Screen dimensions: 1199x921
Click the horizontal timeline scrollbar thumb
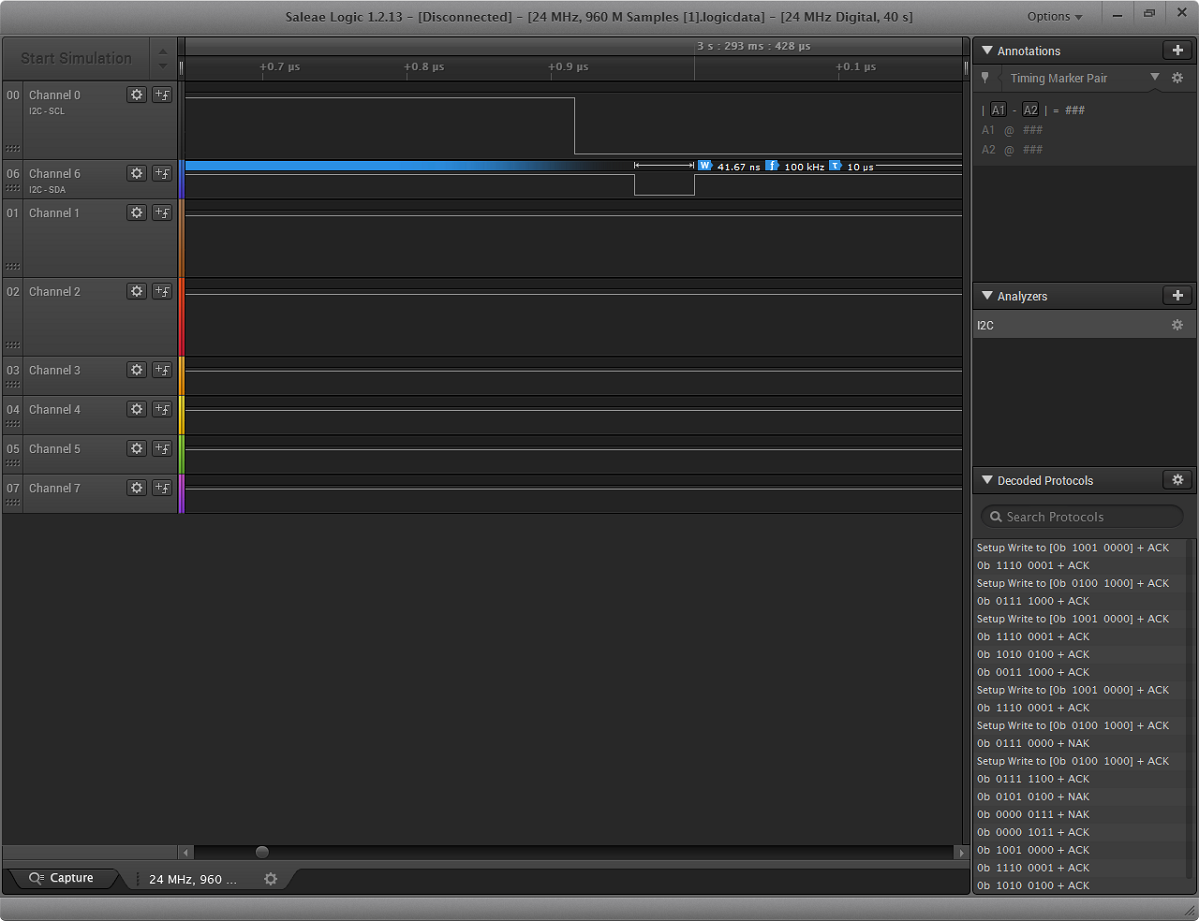click(x=262, y=852)
